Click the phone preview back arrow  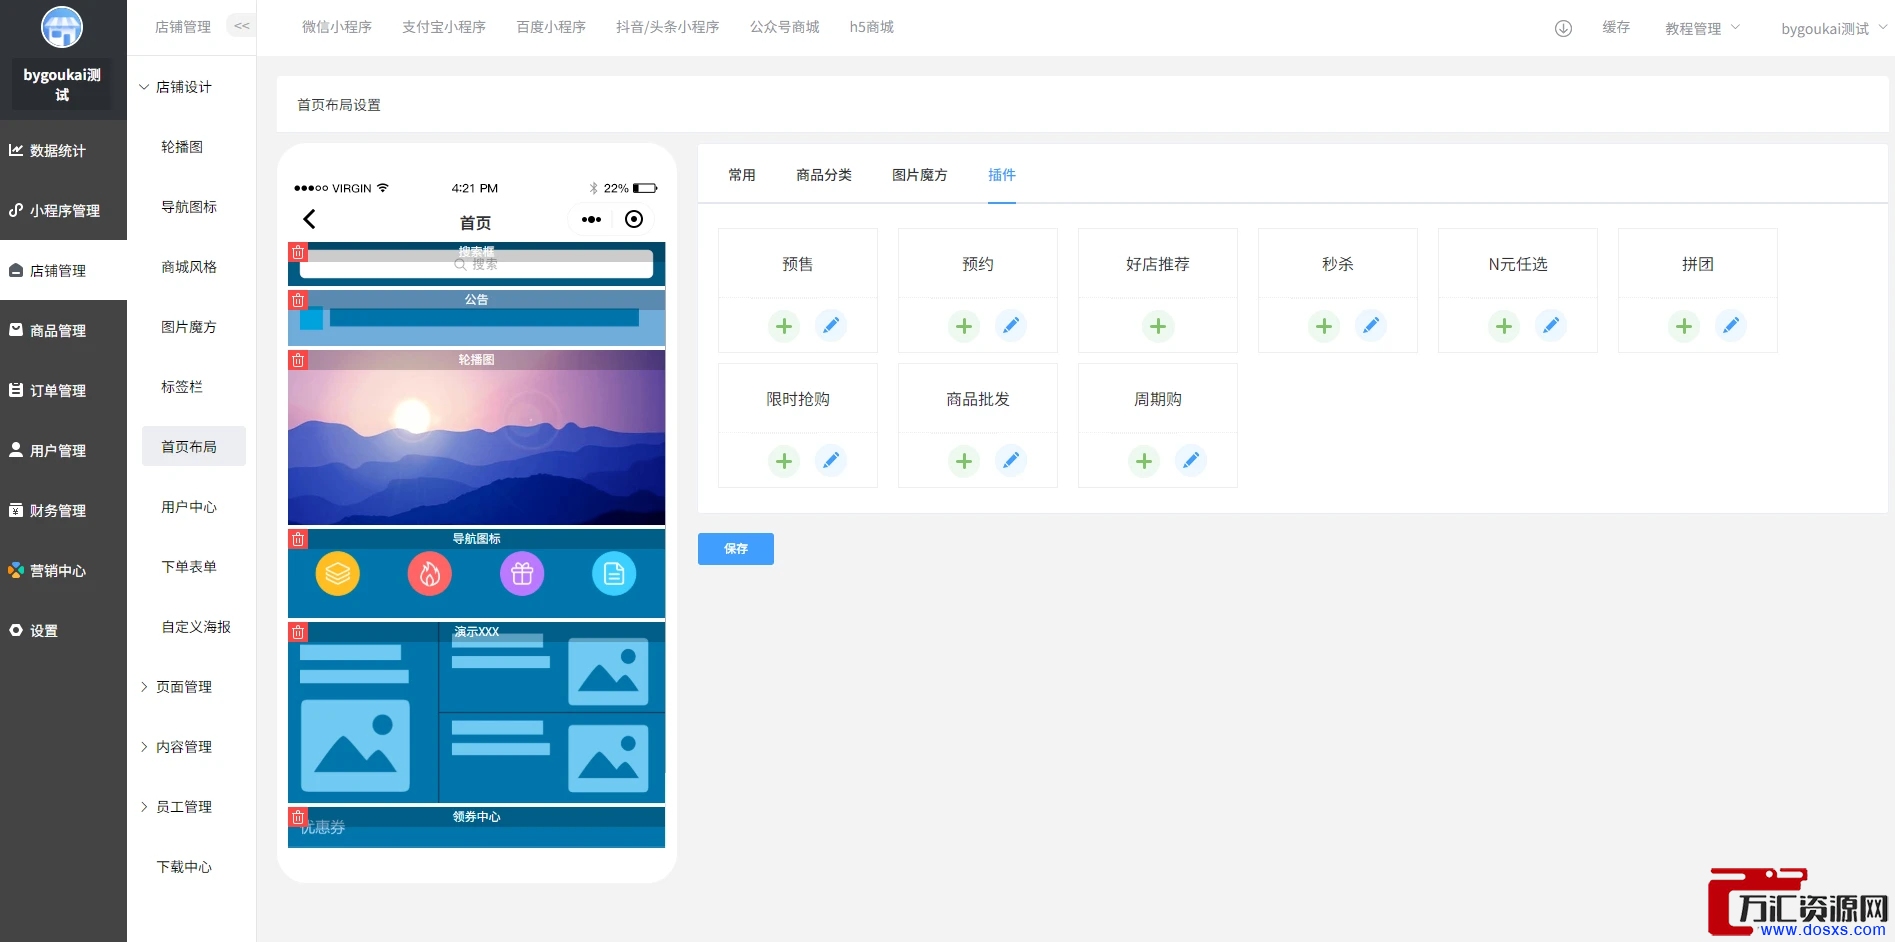pyautogui.click(x=309, y=219)
